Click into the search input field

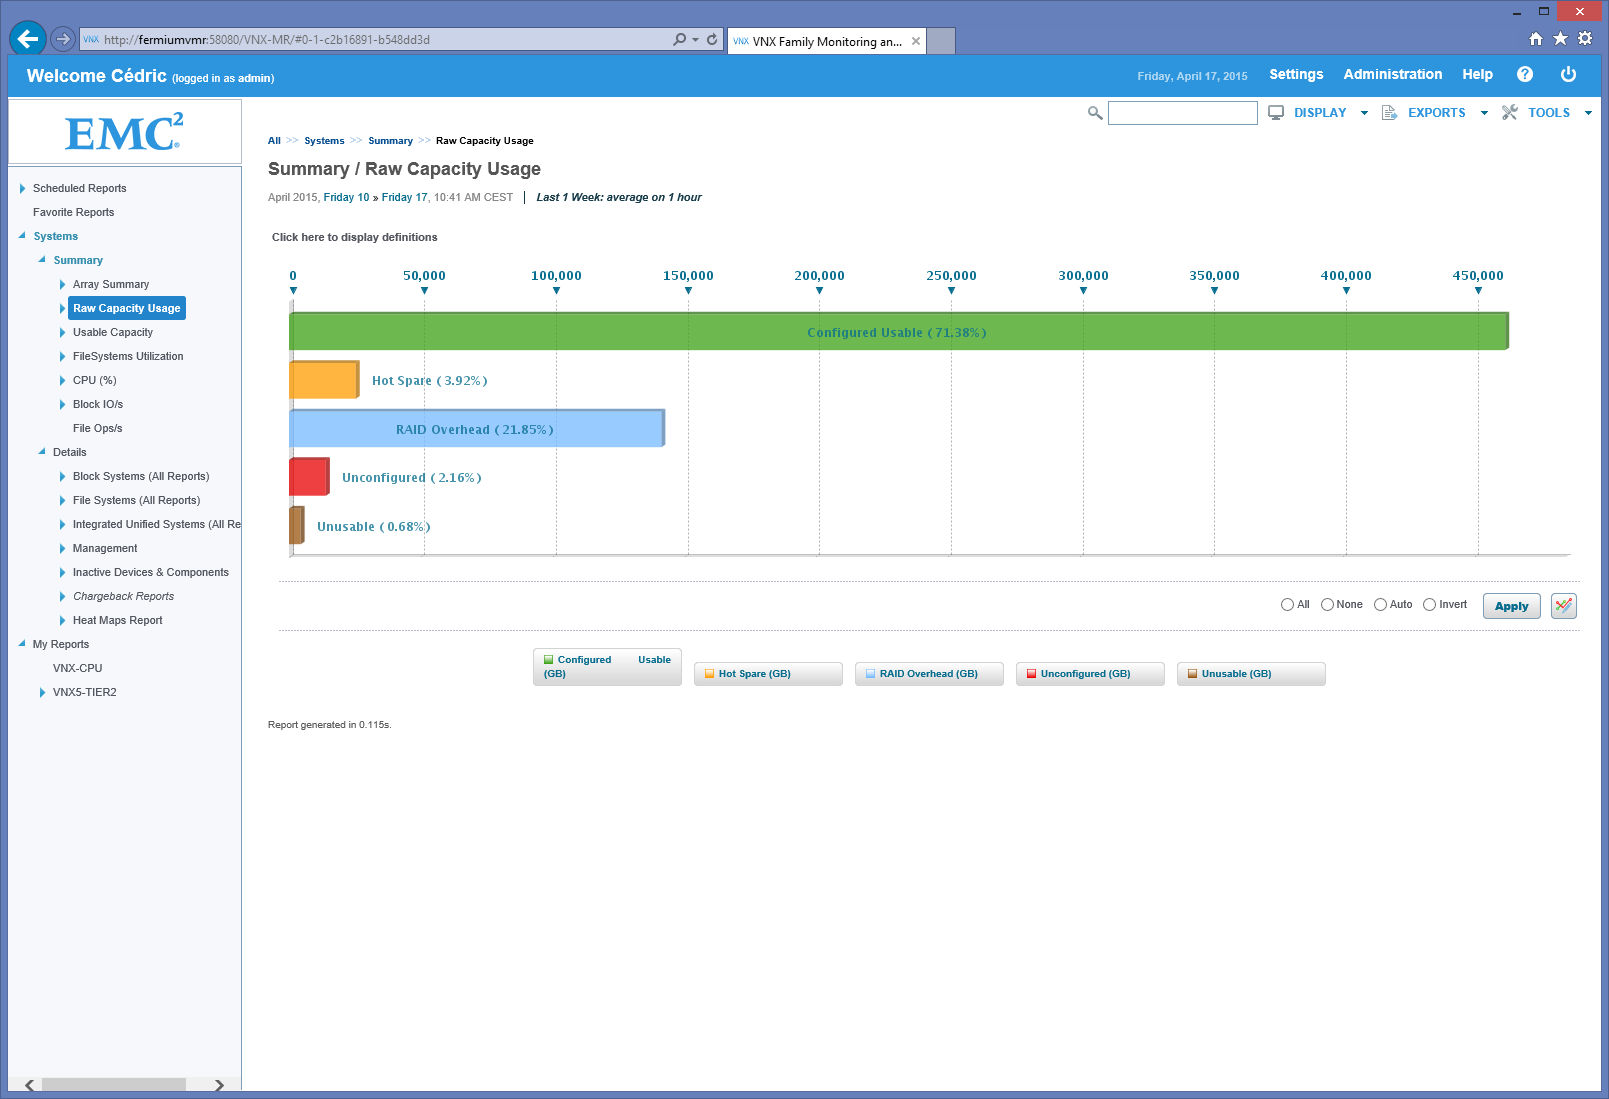click(1182, 113)
